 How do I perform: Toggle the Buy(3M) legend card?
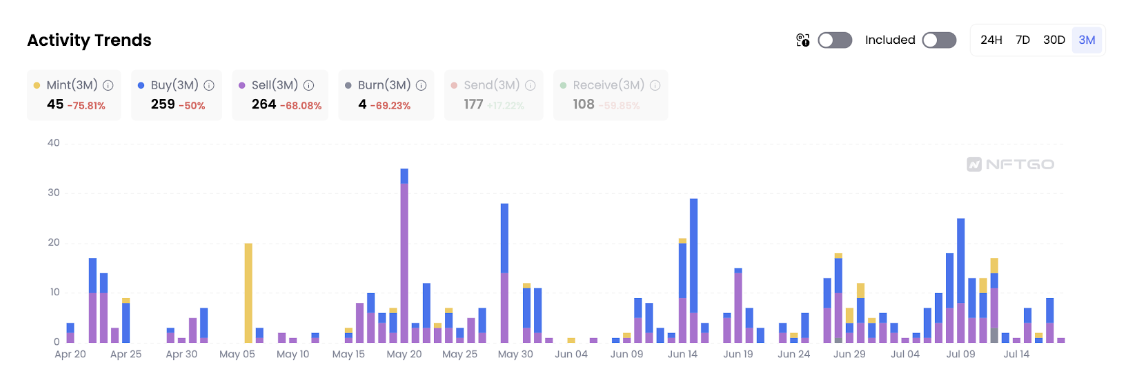click(176, 95)
